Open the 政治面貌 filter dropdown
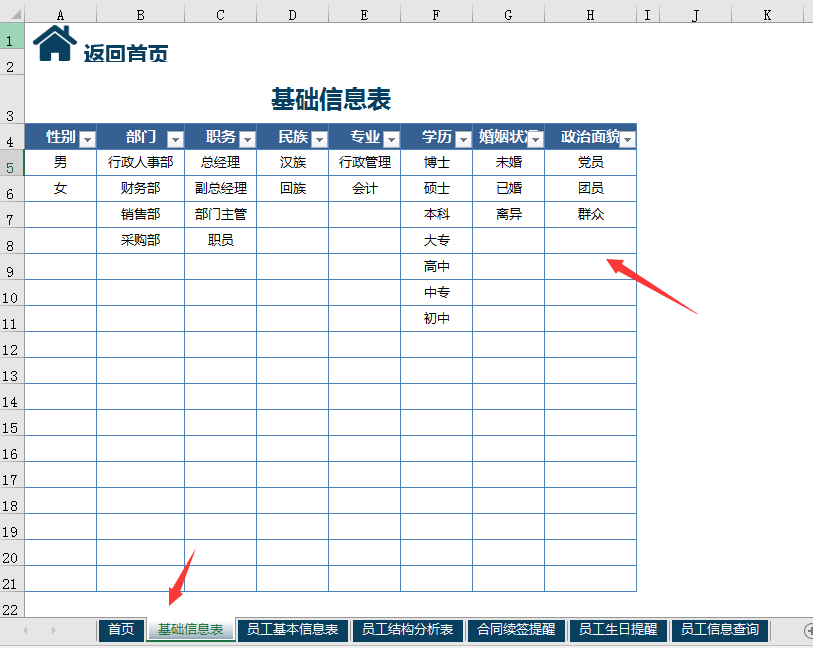This screenshot has height=648, width=813. 627,137
